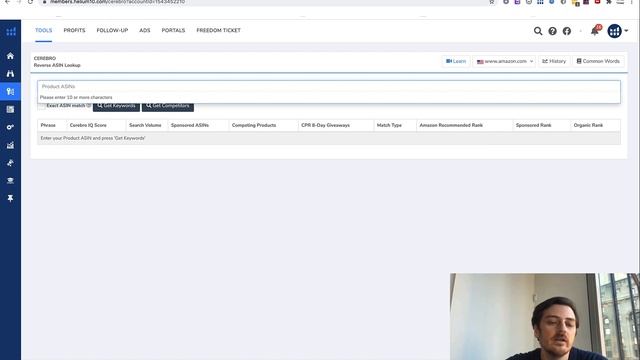Viewport: 640px width, 360px height.
Task: Click the Get Keywords button
Action: tap(116, 106)
